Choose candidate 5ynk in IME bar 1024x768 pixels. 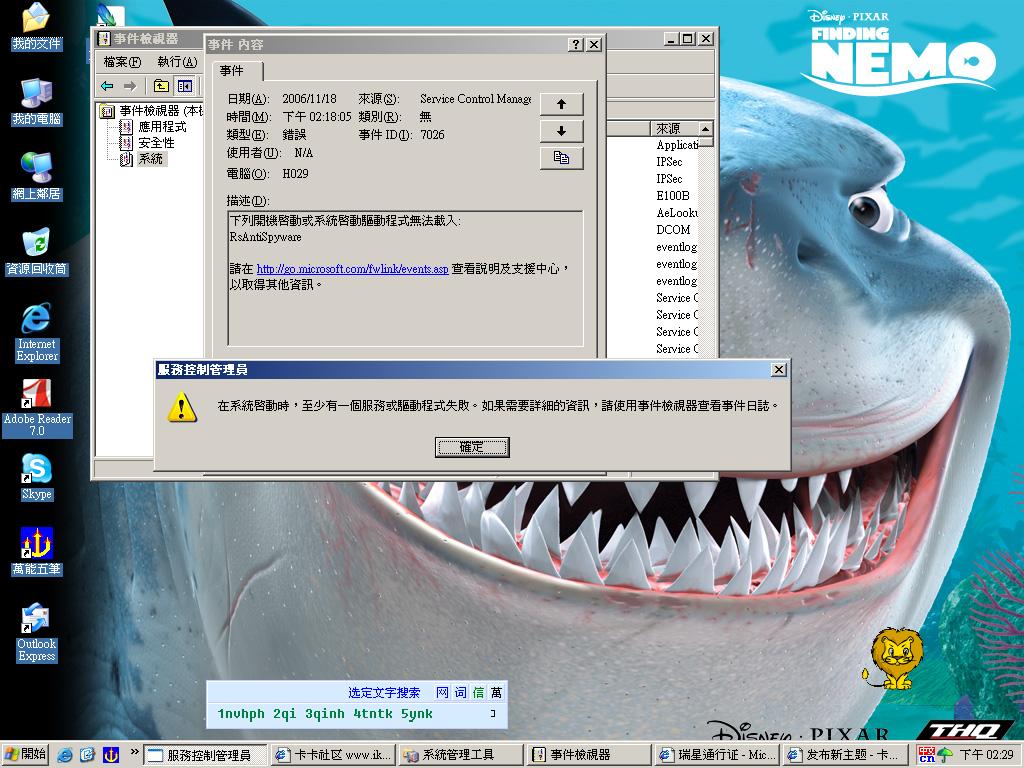[x=417, y=714]
